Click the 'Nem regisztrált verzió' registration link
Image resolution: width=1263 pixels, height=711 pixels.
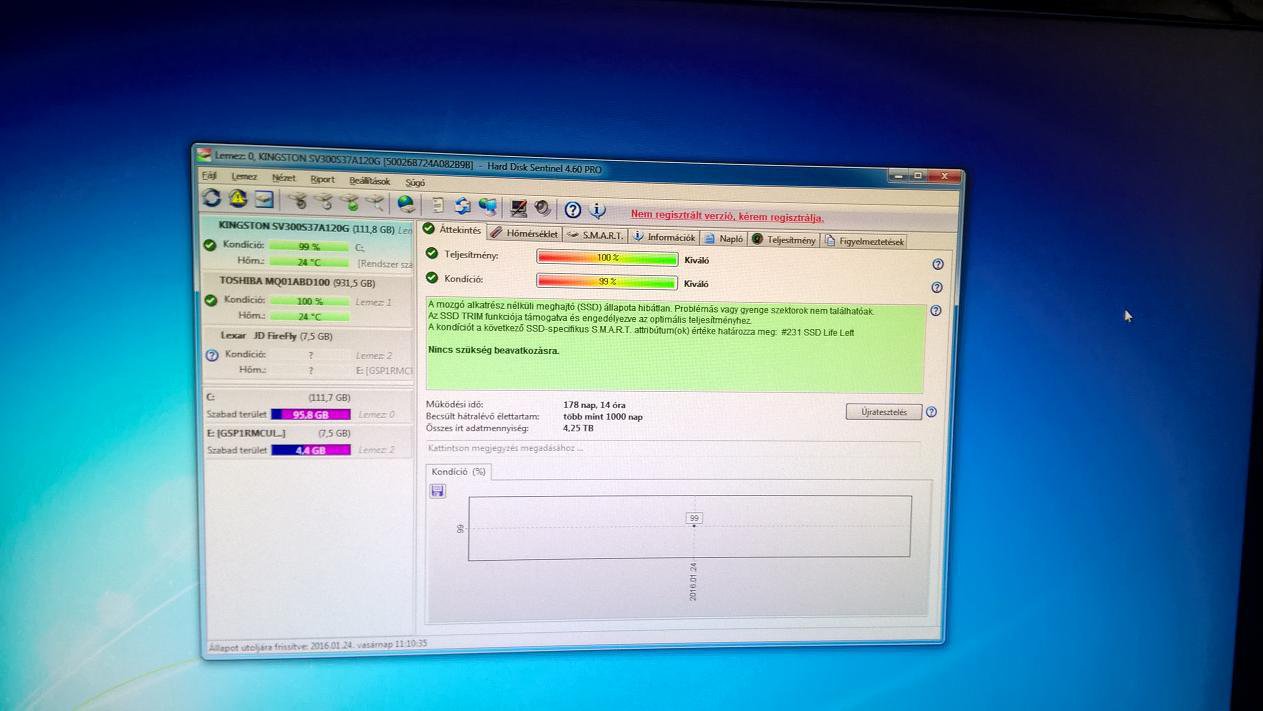(727, 216)
